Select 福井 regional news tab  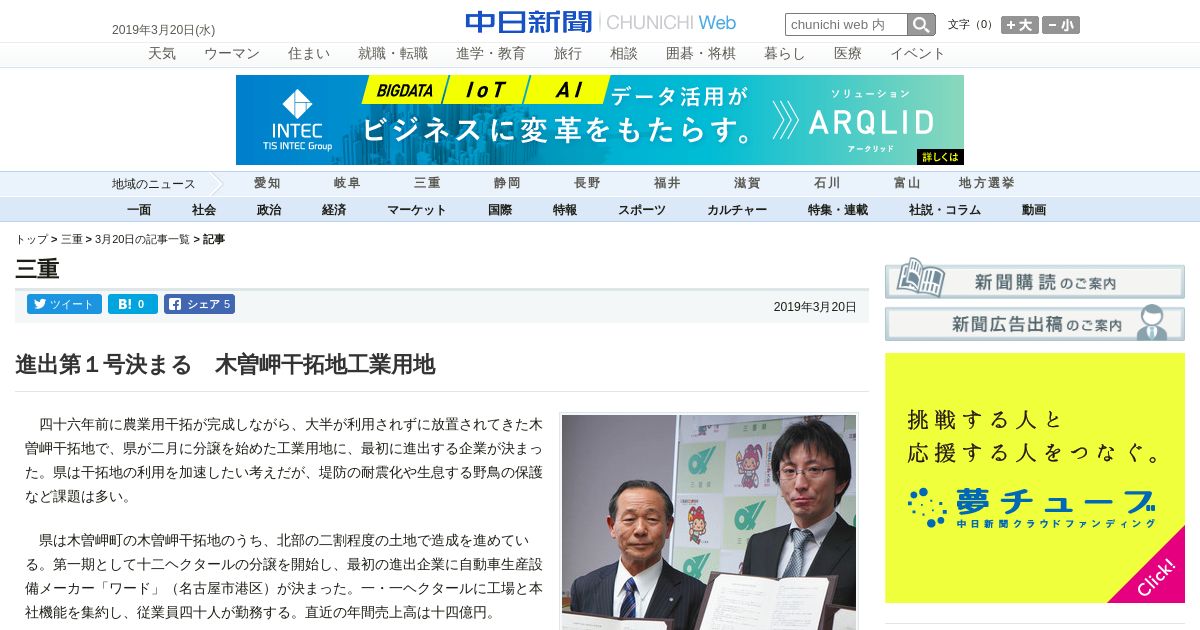tap(667, 183)
